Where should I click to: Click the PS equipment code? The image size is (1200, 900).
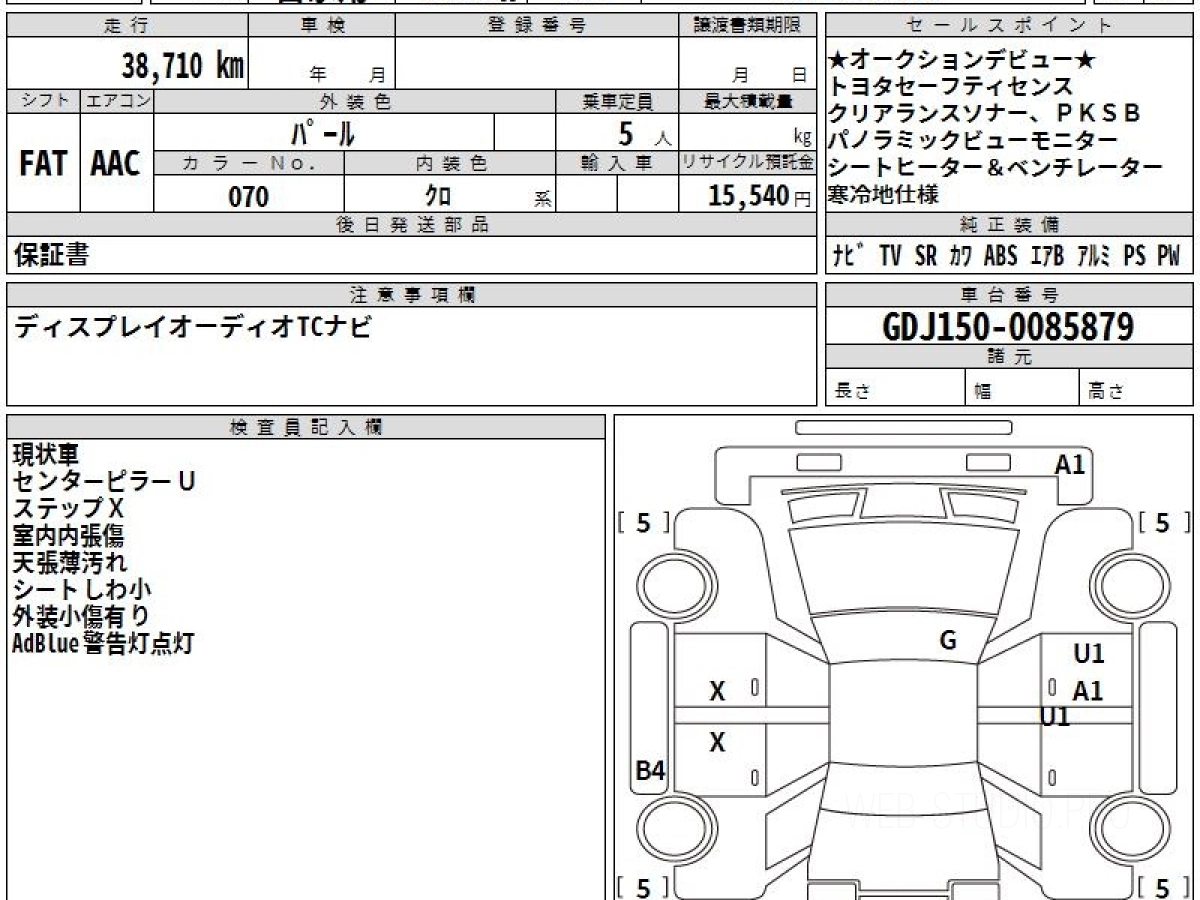click(1134, 256)
